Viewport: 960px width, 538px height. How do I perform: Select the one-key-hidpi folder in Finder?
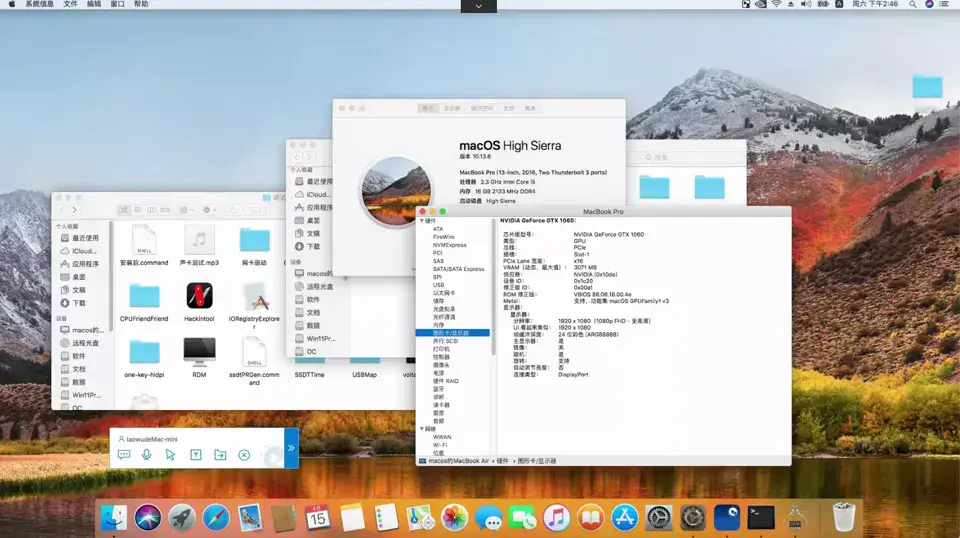[x=144, y=353]
